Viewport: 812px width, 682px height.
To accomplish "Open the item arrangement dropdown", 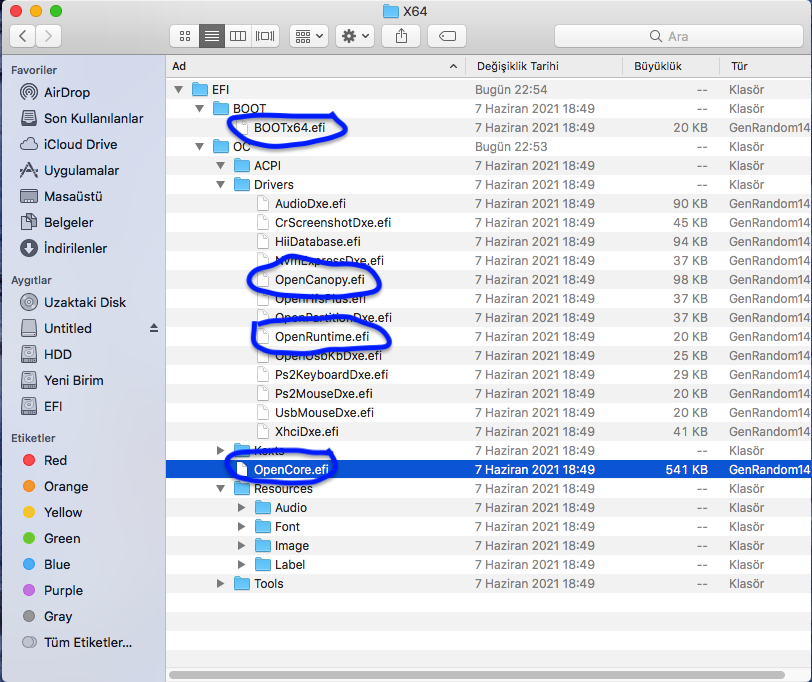I will click(308, 36).
